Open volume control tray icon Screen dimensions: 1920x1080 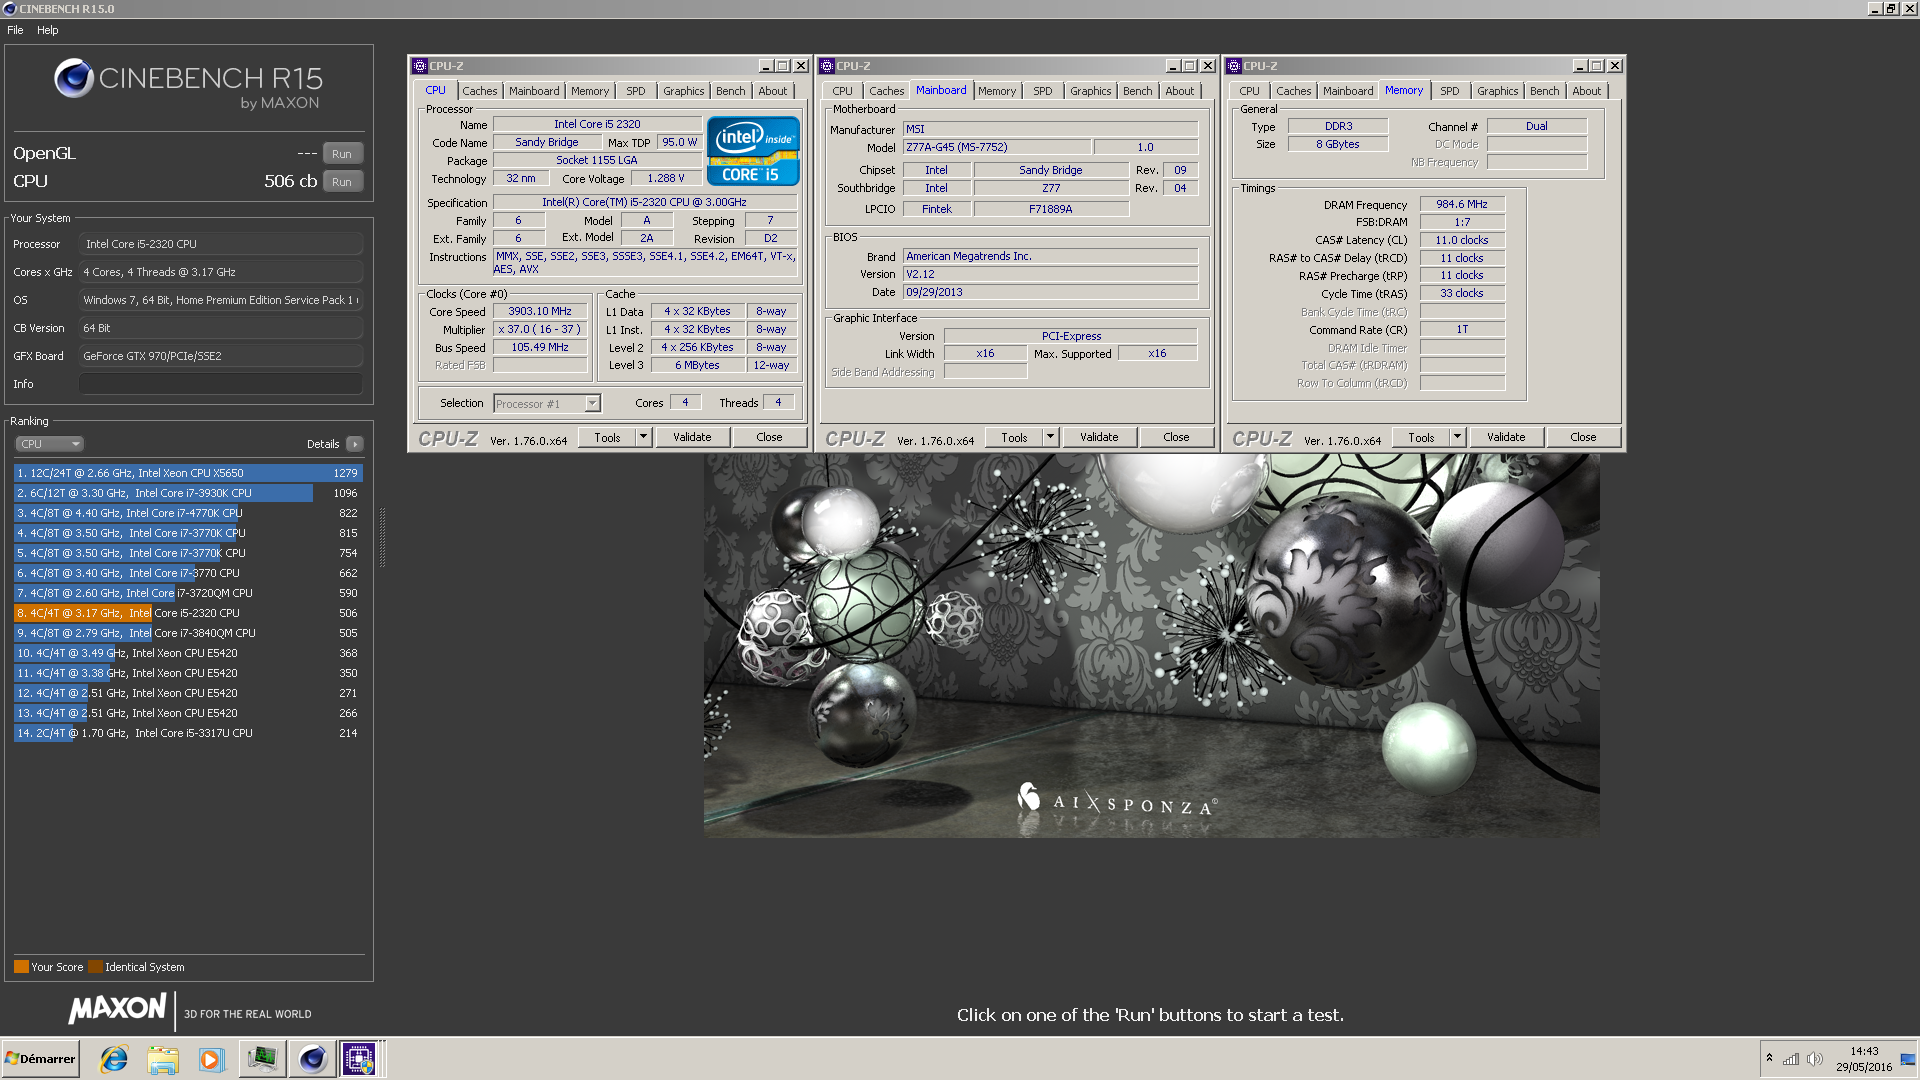tap(1815, 1059)
